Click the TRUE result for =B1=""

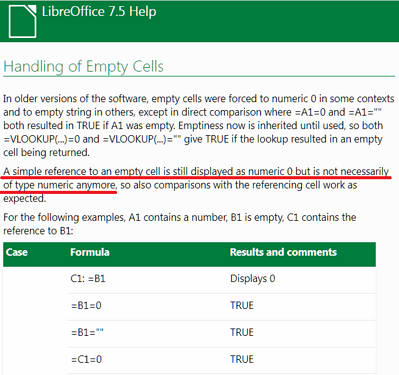pyautogui.click(x=242, y=332)
